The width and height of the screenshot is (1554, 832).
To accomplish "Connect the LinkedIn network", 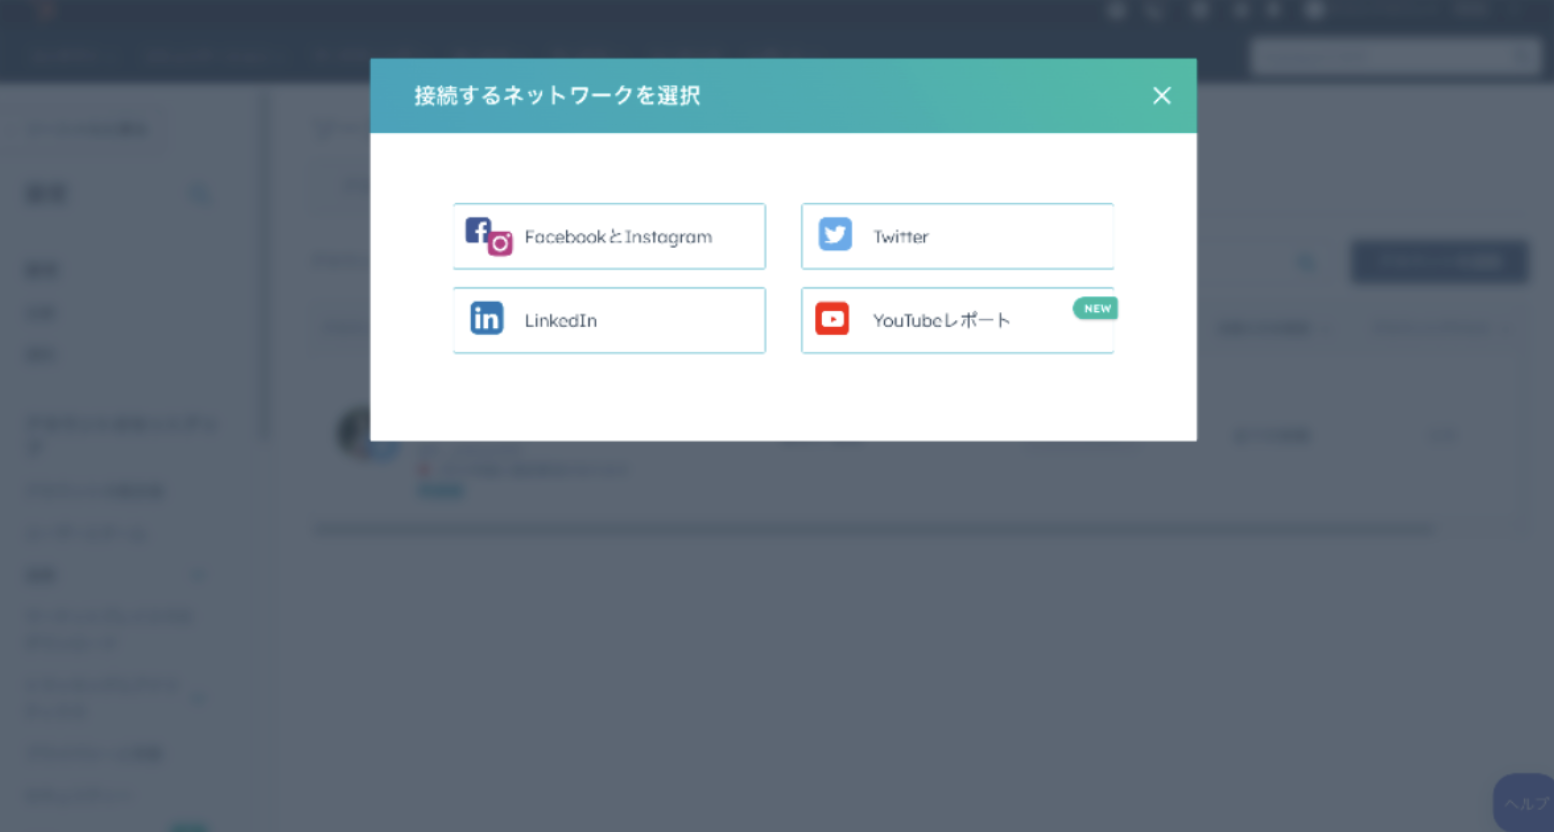I will coord(609,320).
